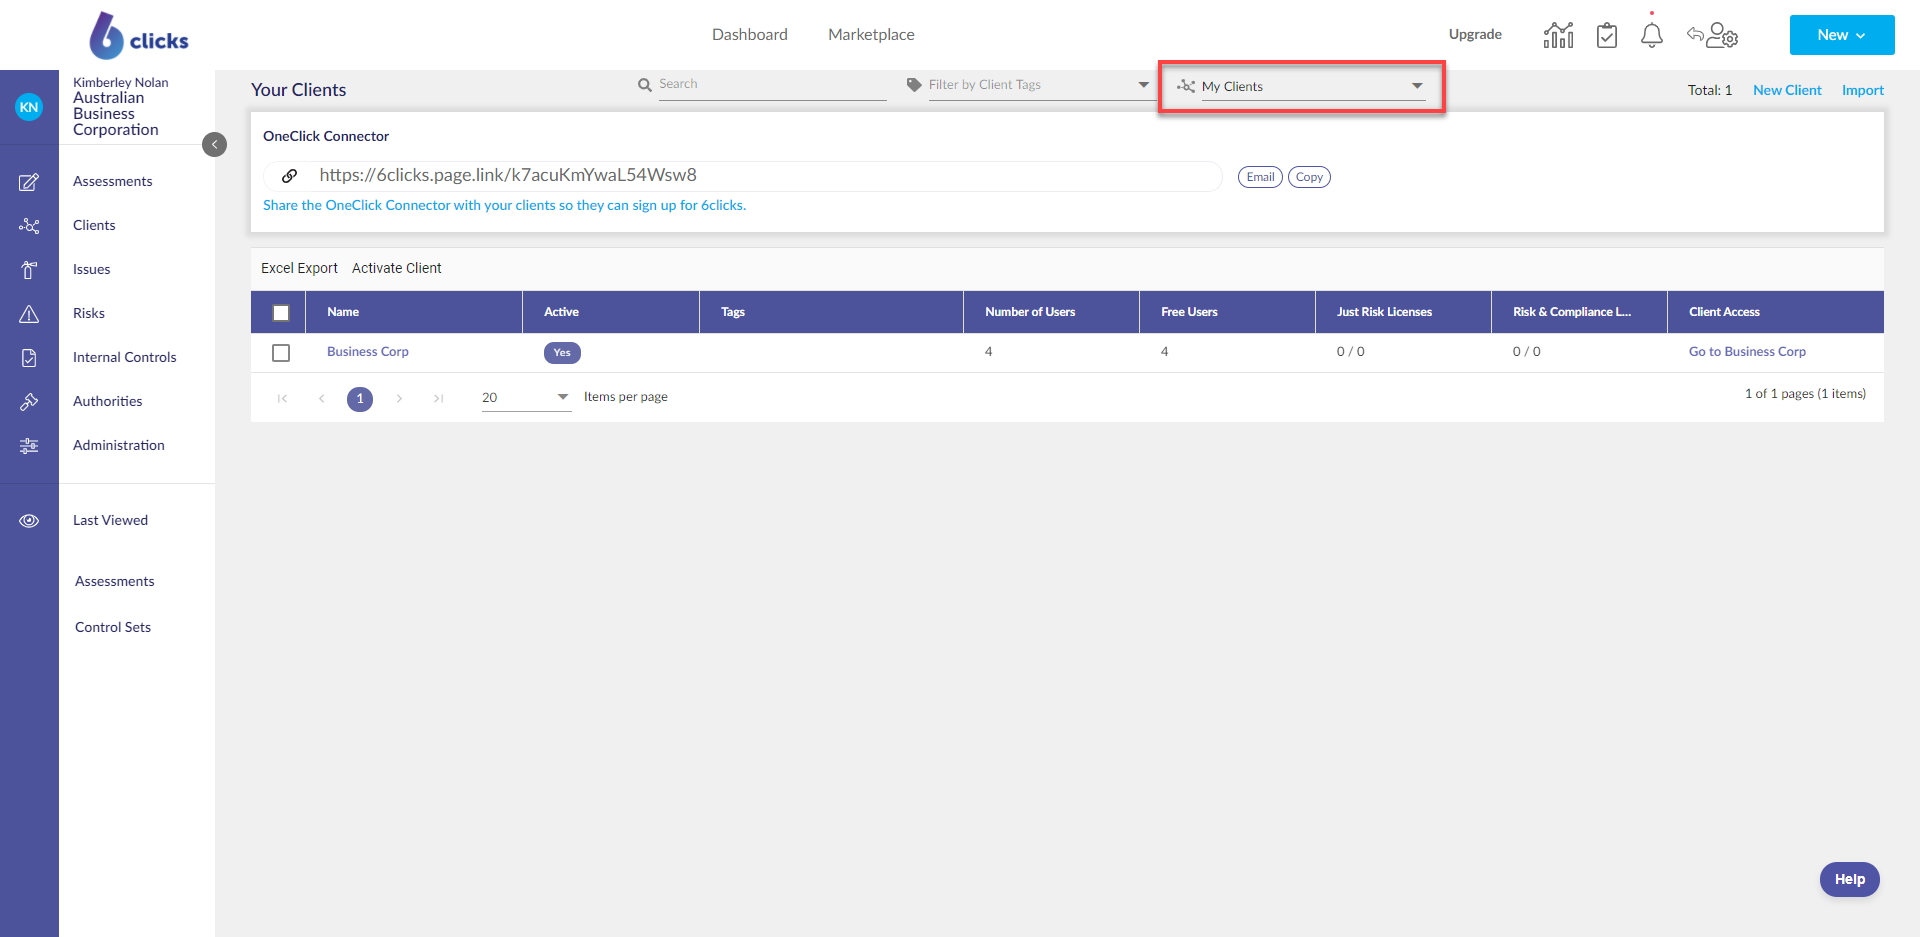Open the New button dropdown

(x=1842, y=35)
